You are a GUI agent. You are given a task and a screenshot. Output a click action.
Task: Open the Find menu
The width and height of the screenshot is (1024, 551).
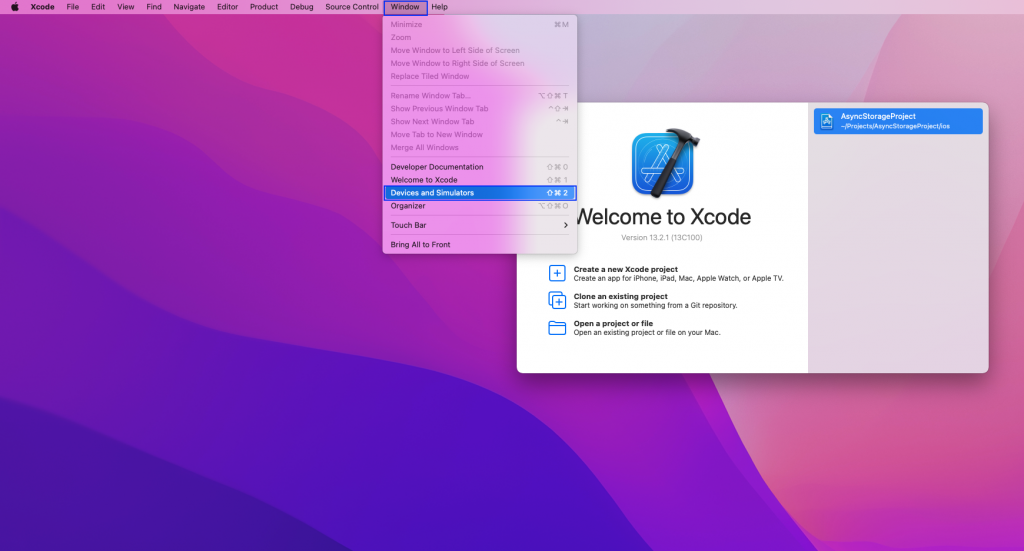pyautogui.click(x=154, y=7)
